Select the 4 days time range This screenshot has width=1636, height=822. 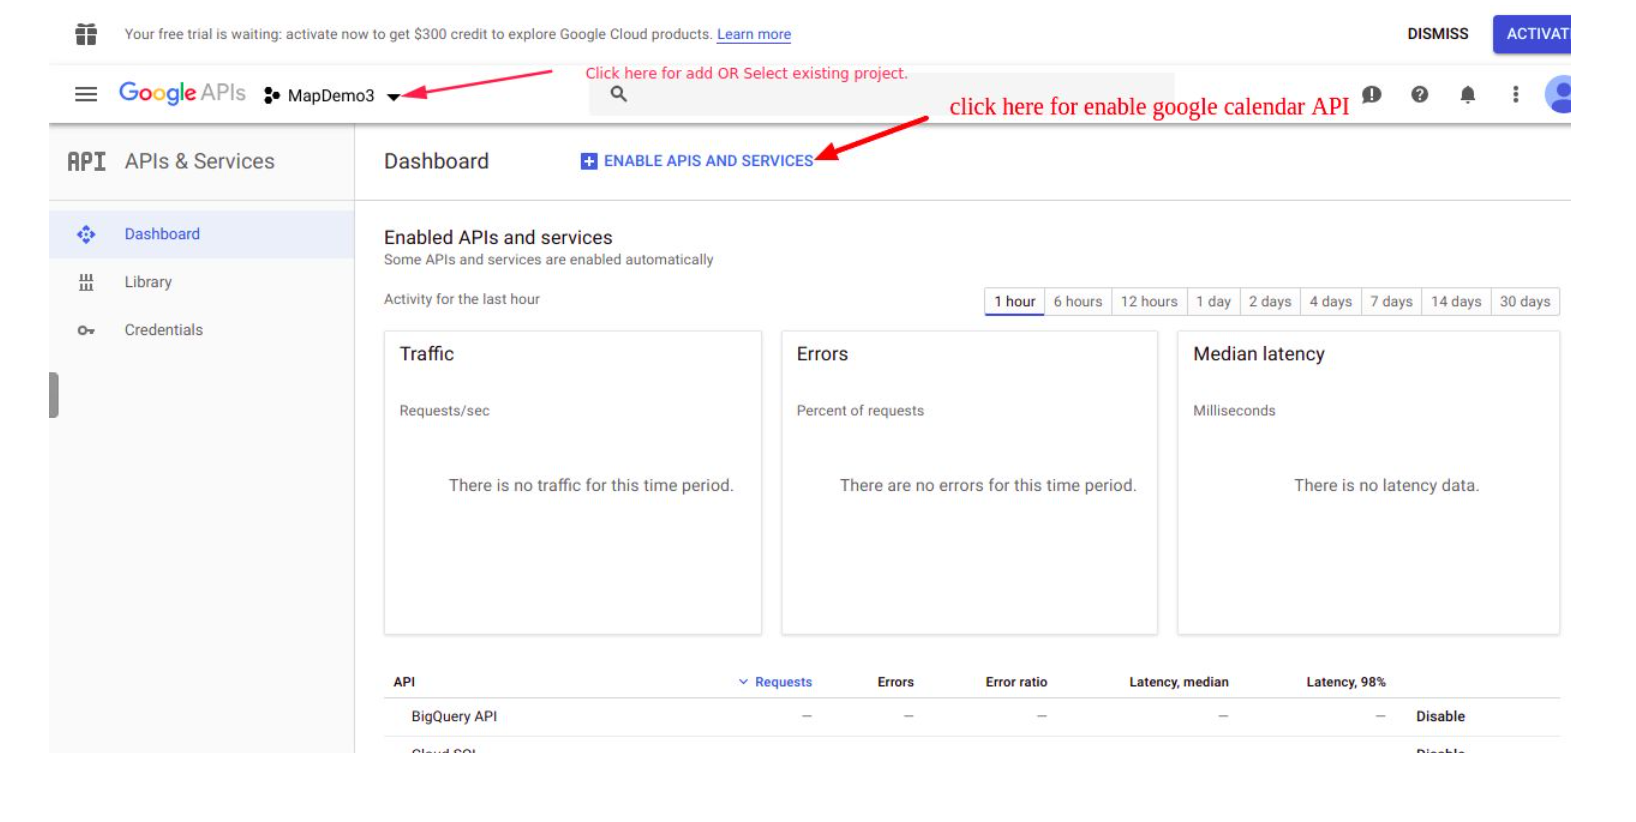(x=1331, y=302)
